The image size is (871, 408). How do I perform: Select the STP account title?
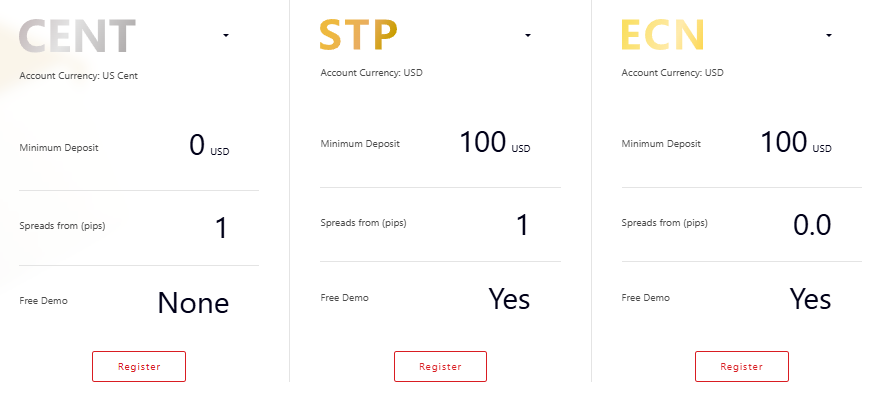click(358, 35)
